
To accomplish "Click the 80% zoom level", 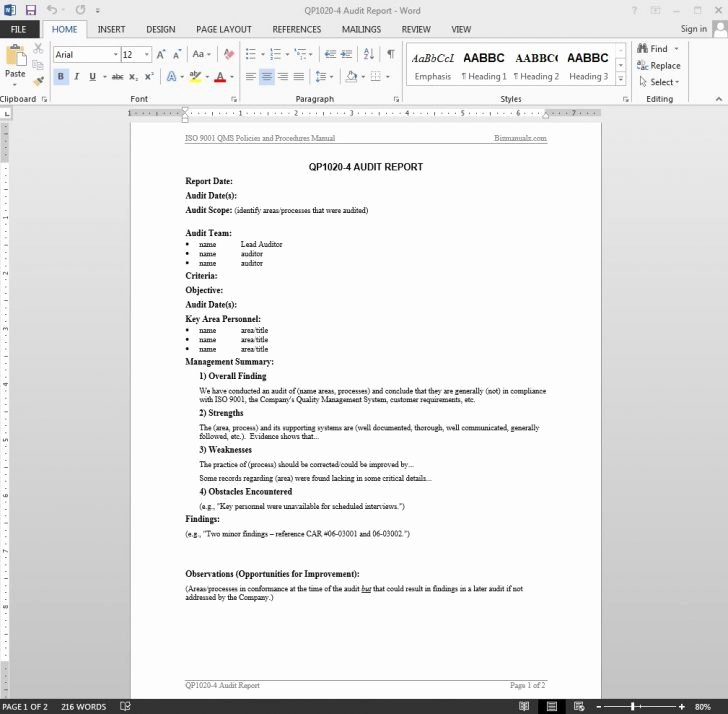I will (702, 707).
